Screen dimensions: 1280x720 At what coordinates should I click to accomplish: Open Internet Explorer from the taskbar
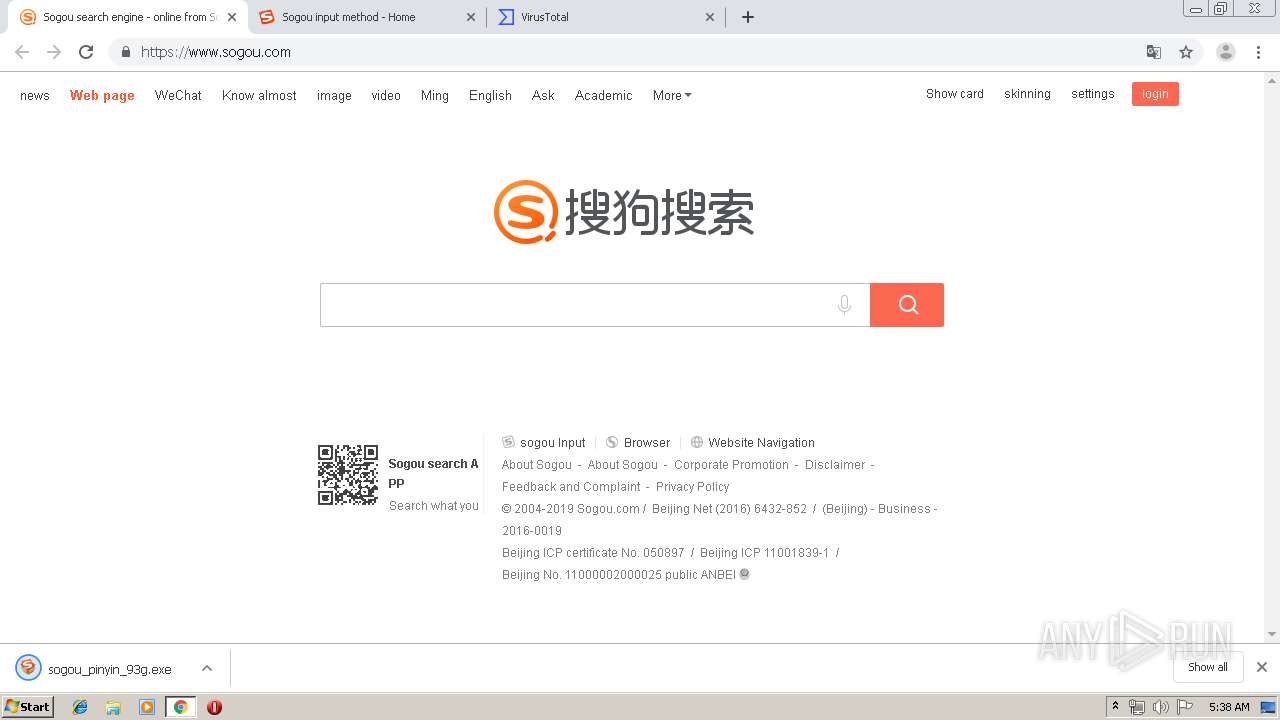[80, 707]
